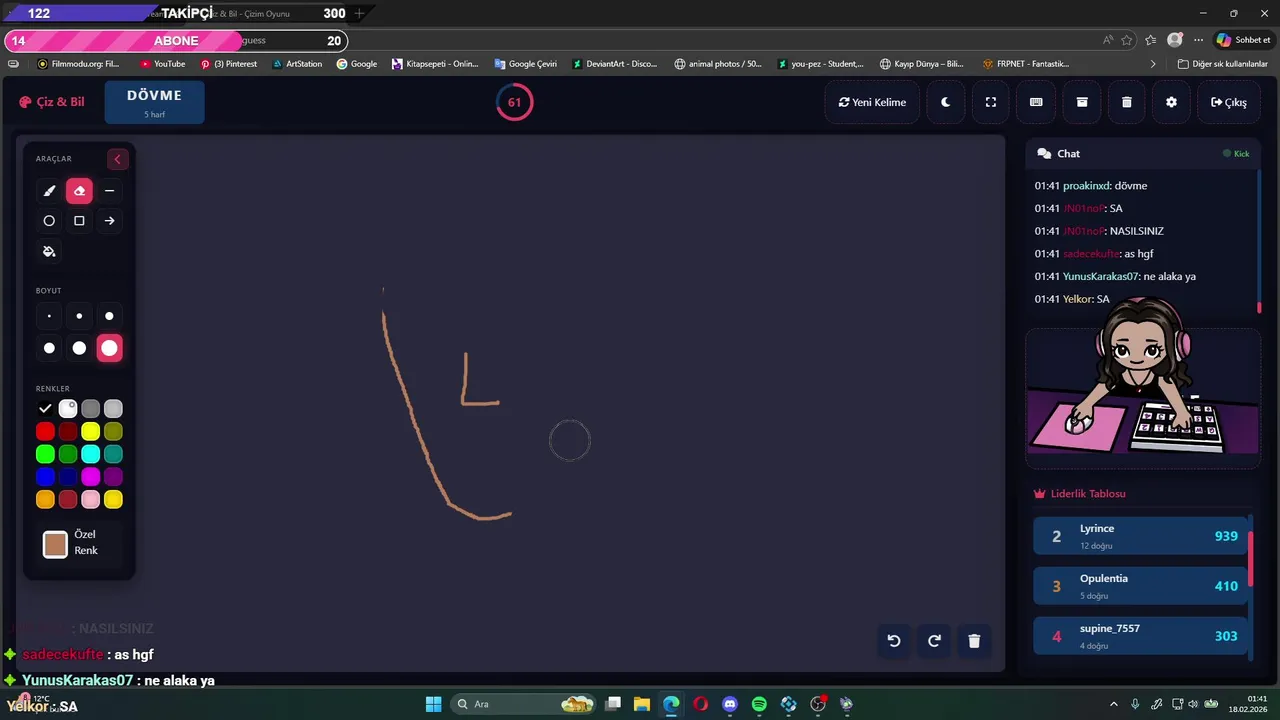Undo the last stroke
The height and width of the screenshot is (720, 1280).
(x=894, y=641)
